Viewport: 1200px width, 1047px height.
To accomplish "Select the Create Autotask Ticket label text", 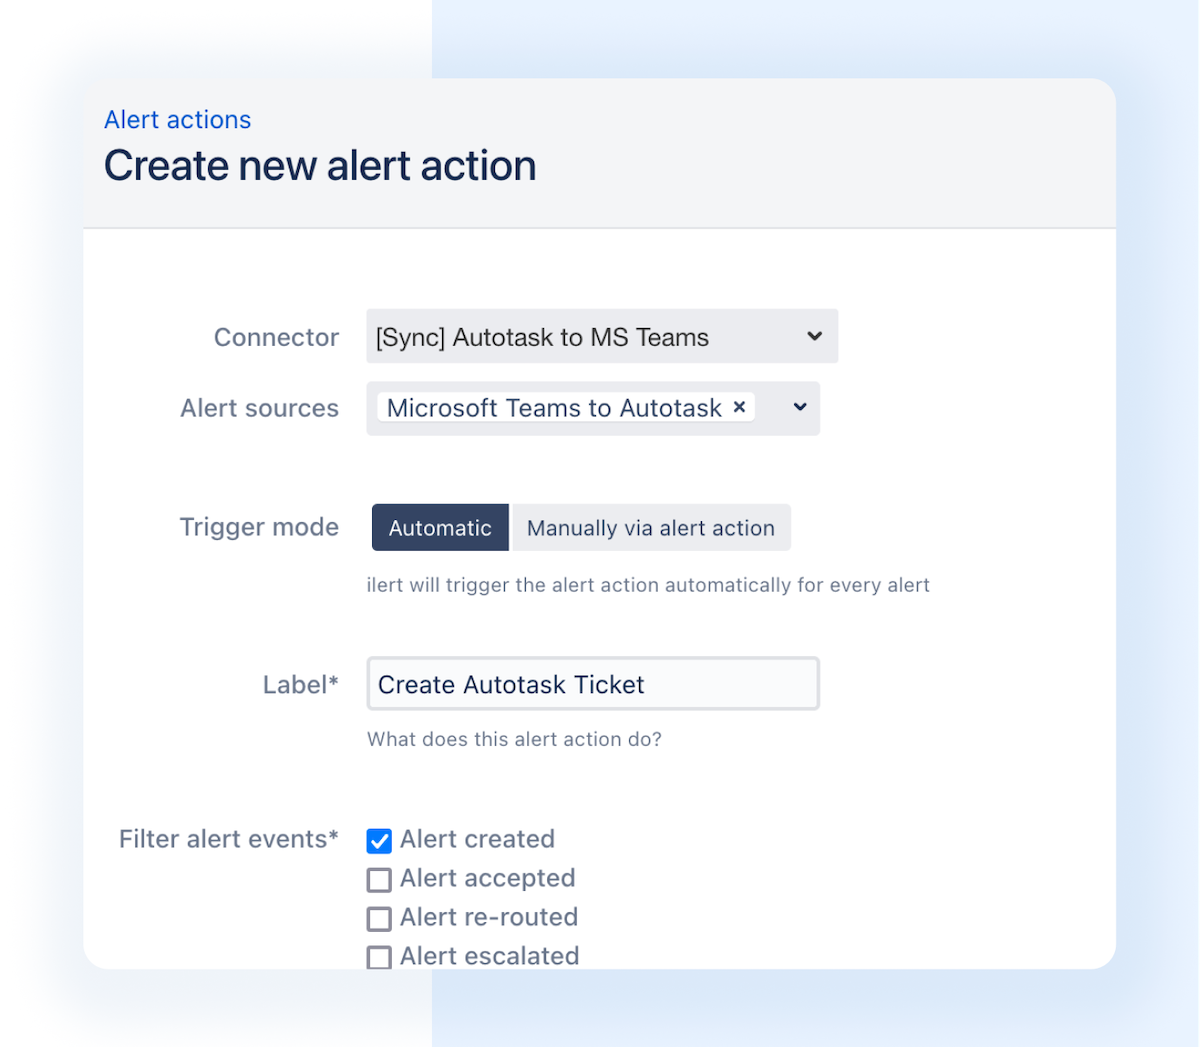I will click(x=510, y=684).
